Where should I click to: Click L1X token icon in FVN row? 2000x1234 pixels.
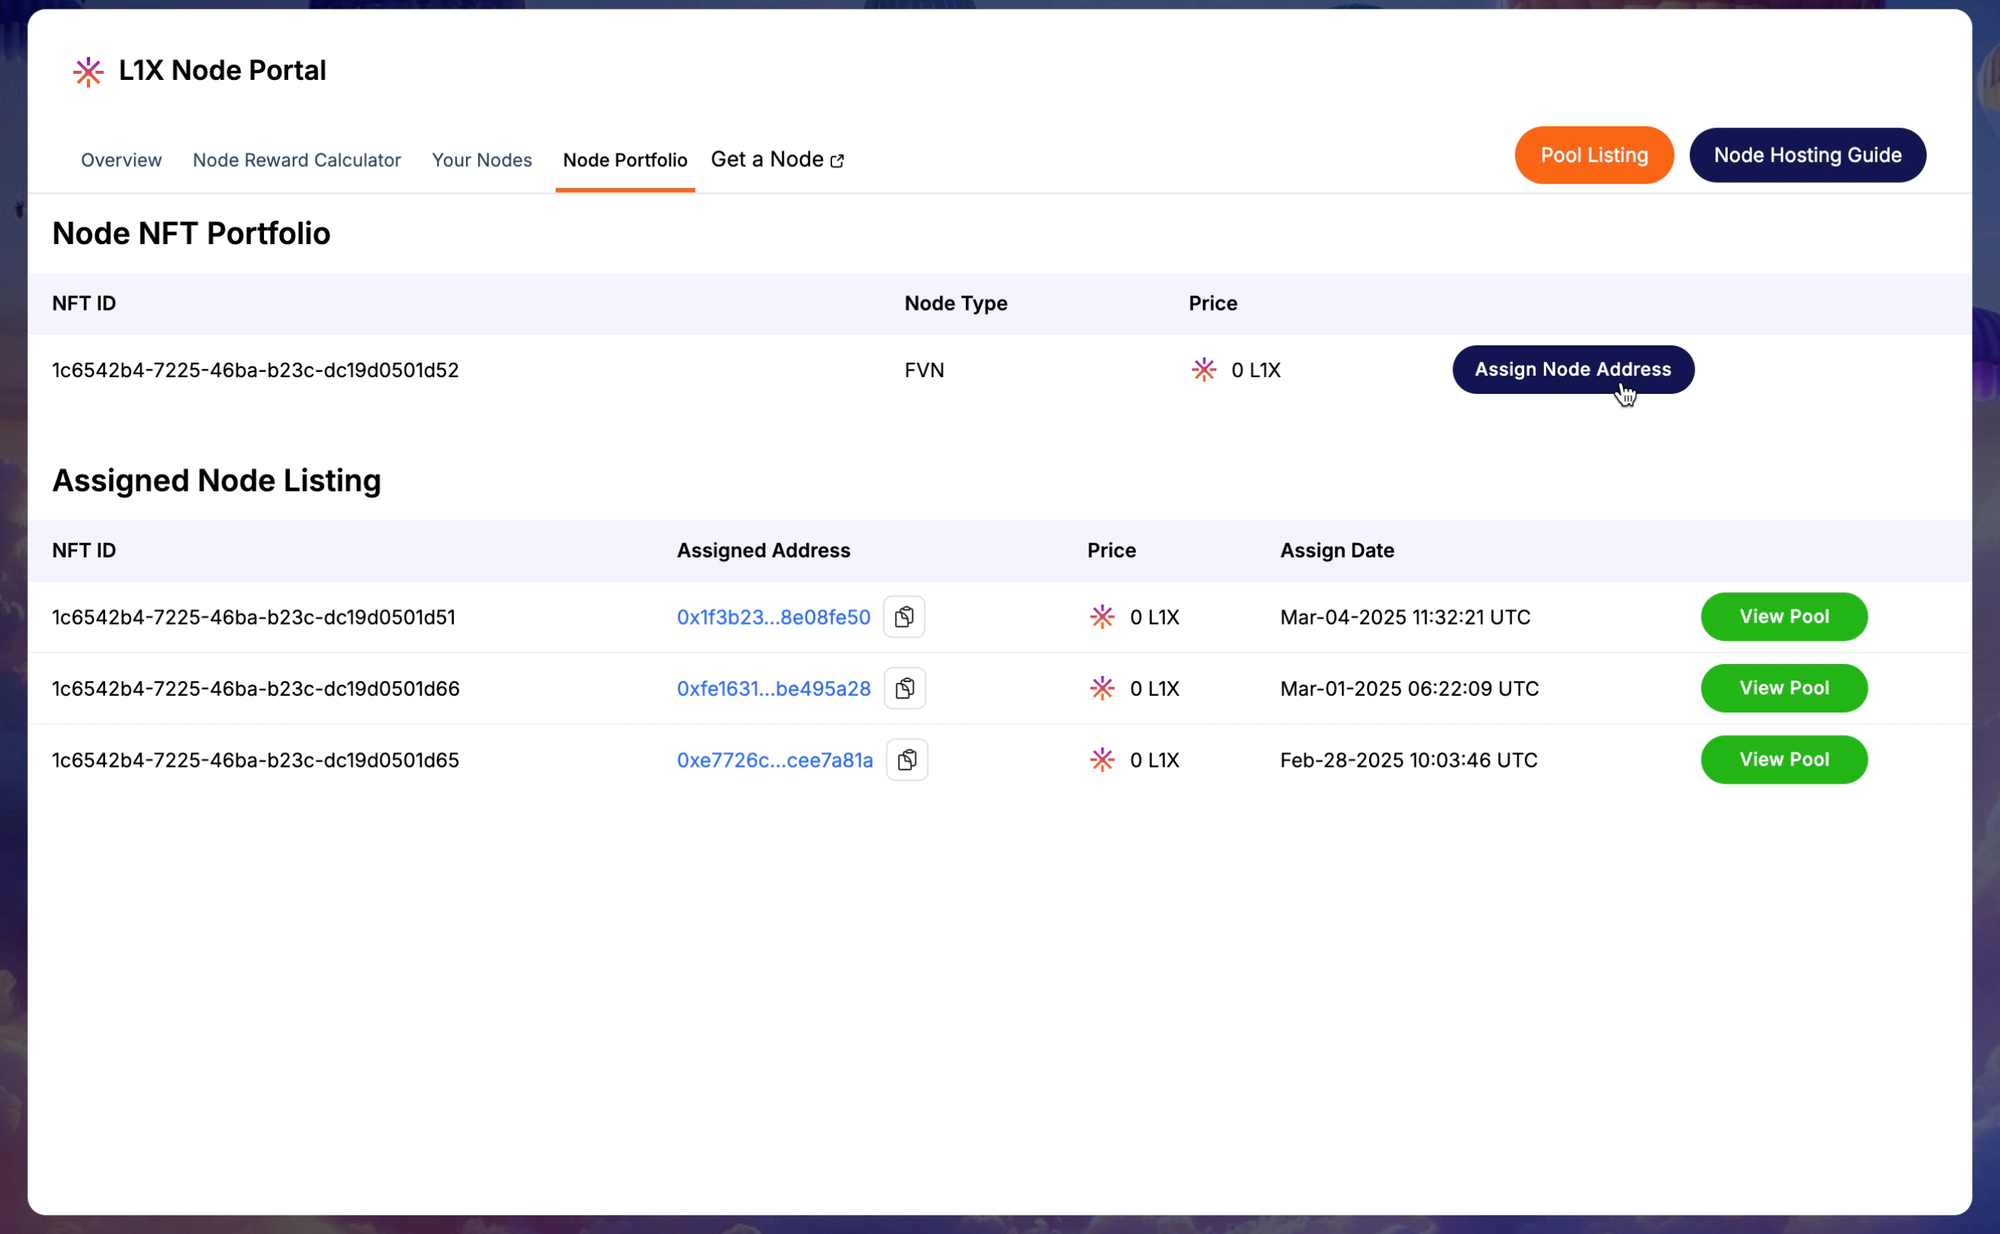(1204, 370)
